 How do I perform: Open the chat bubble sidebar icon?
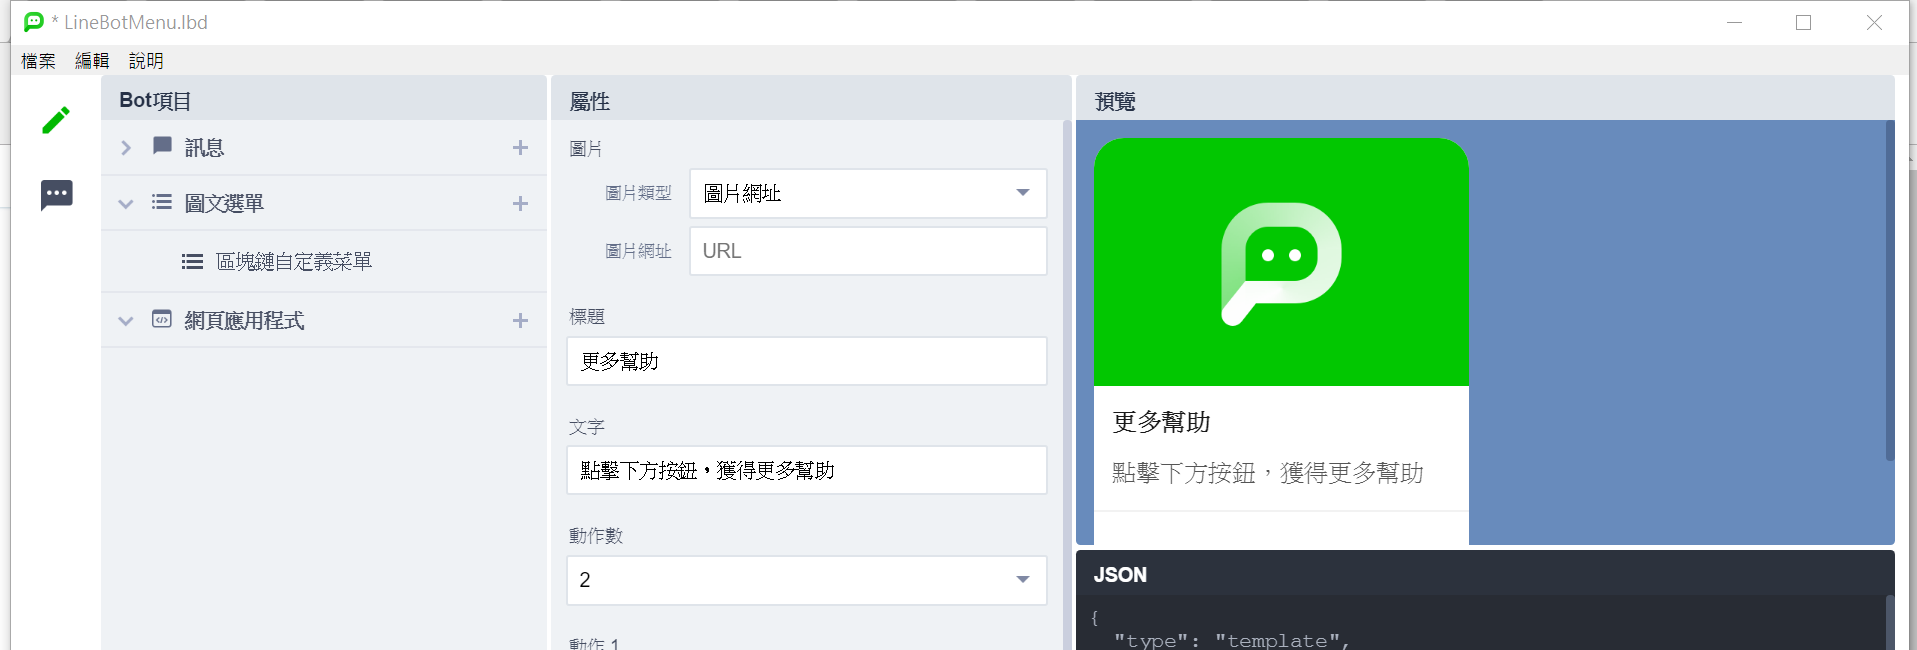click(x=56, y=195)
